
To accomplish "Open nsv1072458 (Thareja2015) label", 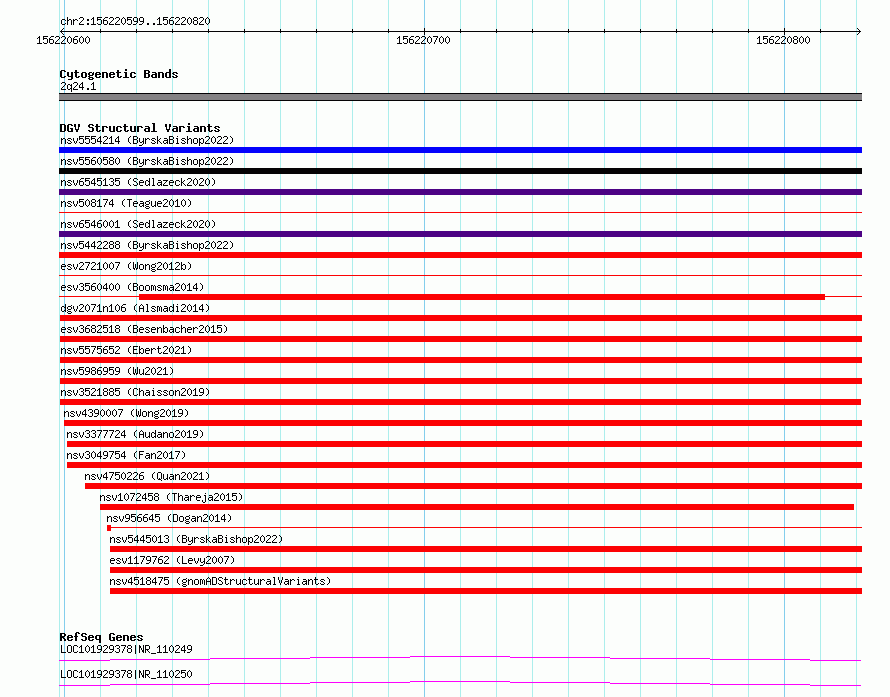I will (171, 497).
